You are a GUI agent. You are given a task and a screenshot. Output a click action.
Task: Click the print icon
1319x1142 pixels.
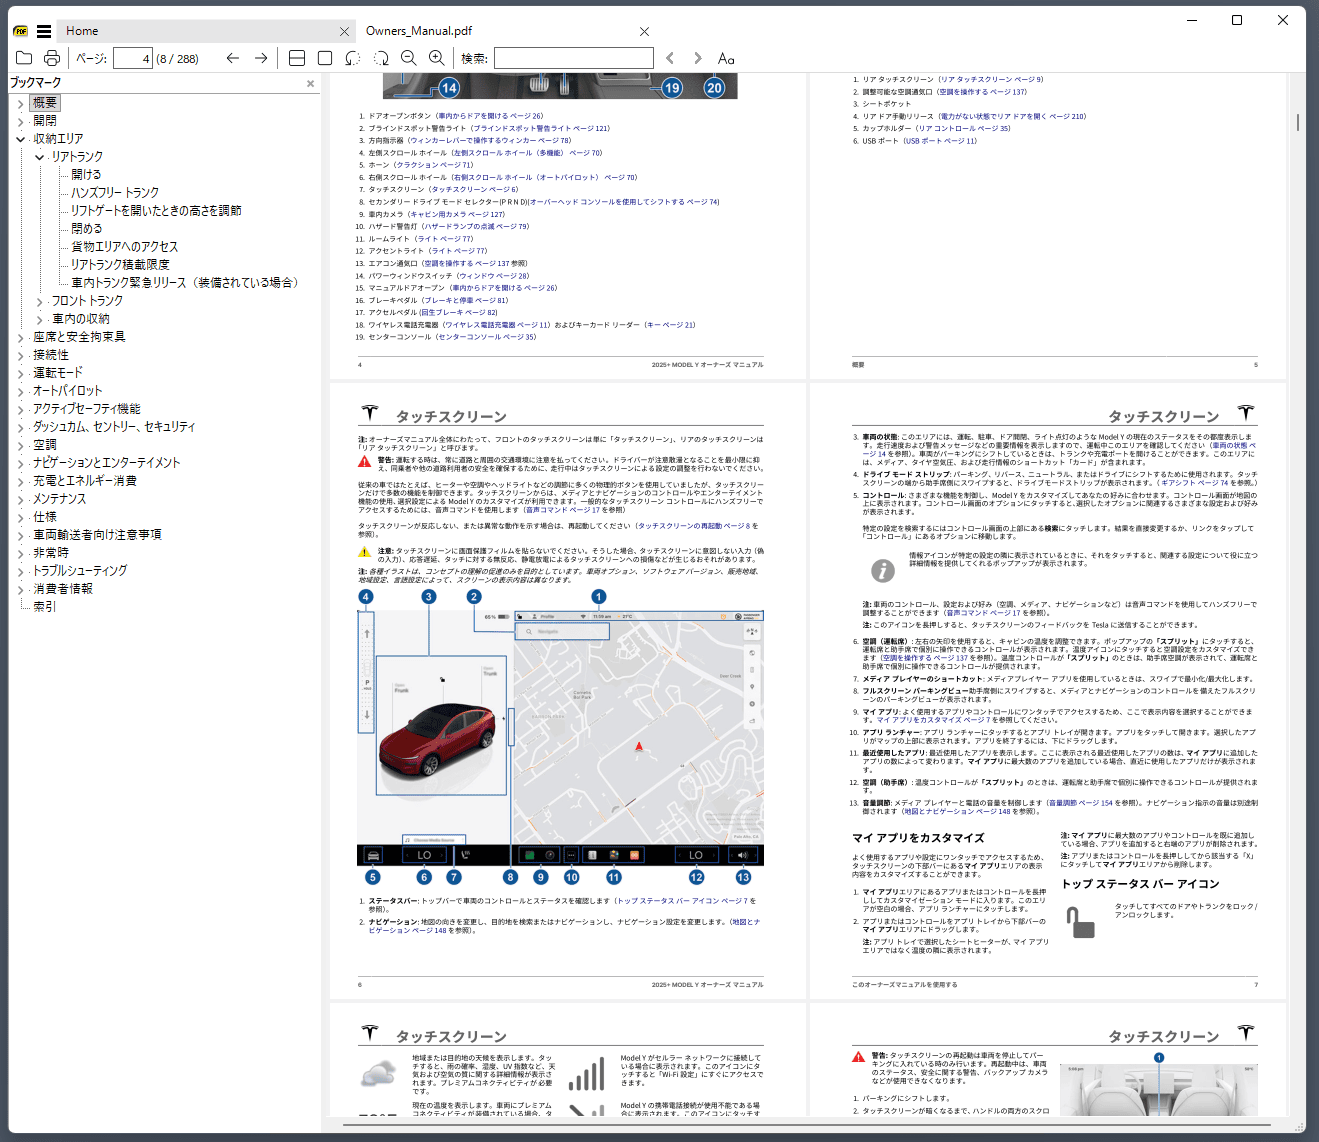click(x=52, y=58)
